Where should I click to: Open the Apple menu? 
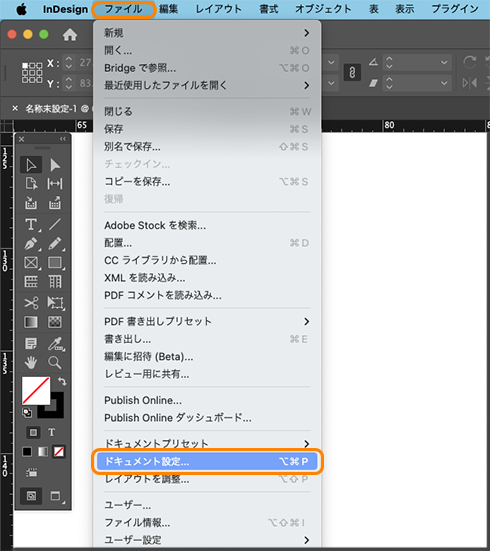tap(21, 9)
